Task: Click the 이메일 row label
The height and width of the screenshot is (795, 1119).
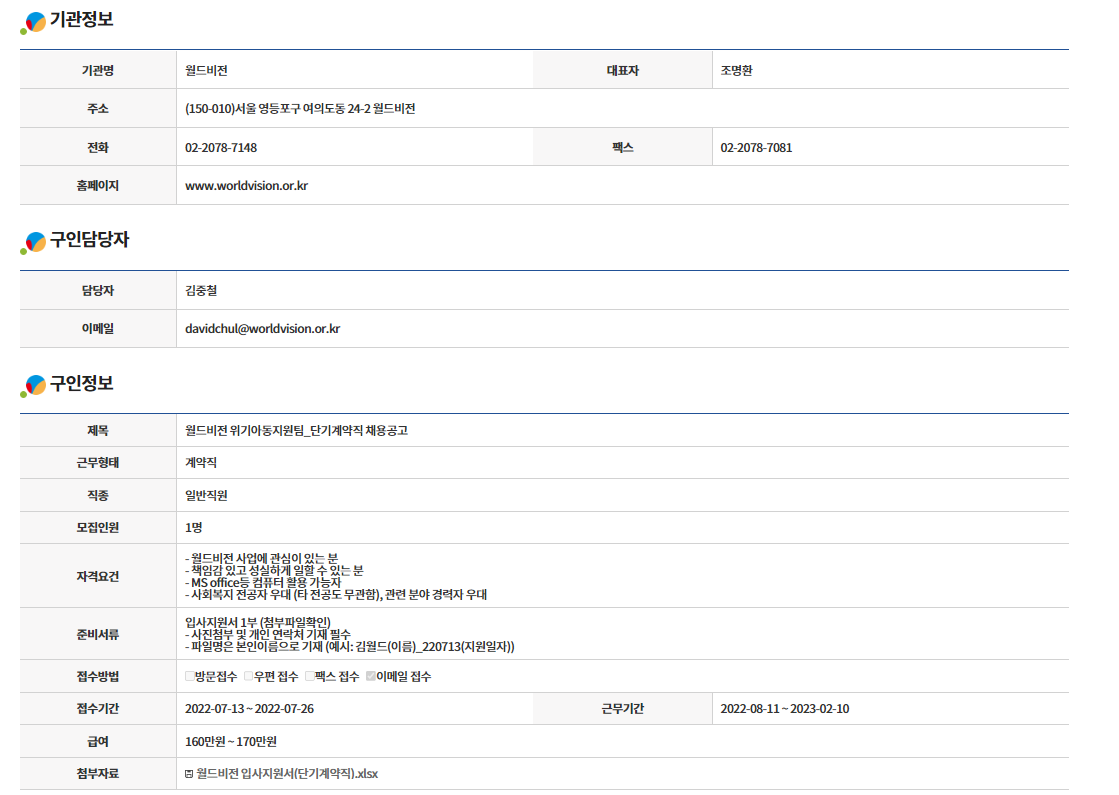Action: click(x=98, y=329)
